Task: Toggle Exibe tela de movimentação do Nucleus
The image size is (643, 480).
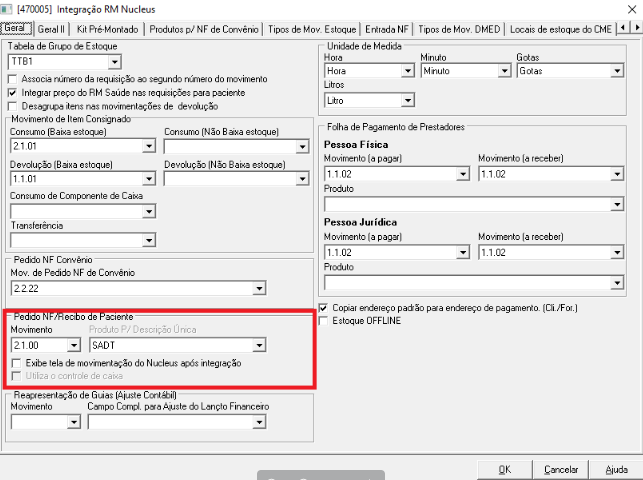Action: (x=16, y=363)
